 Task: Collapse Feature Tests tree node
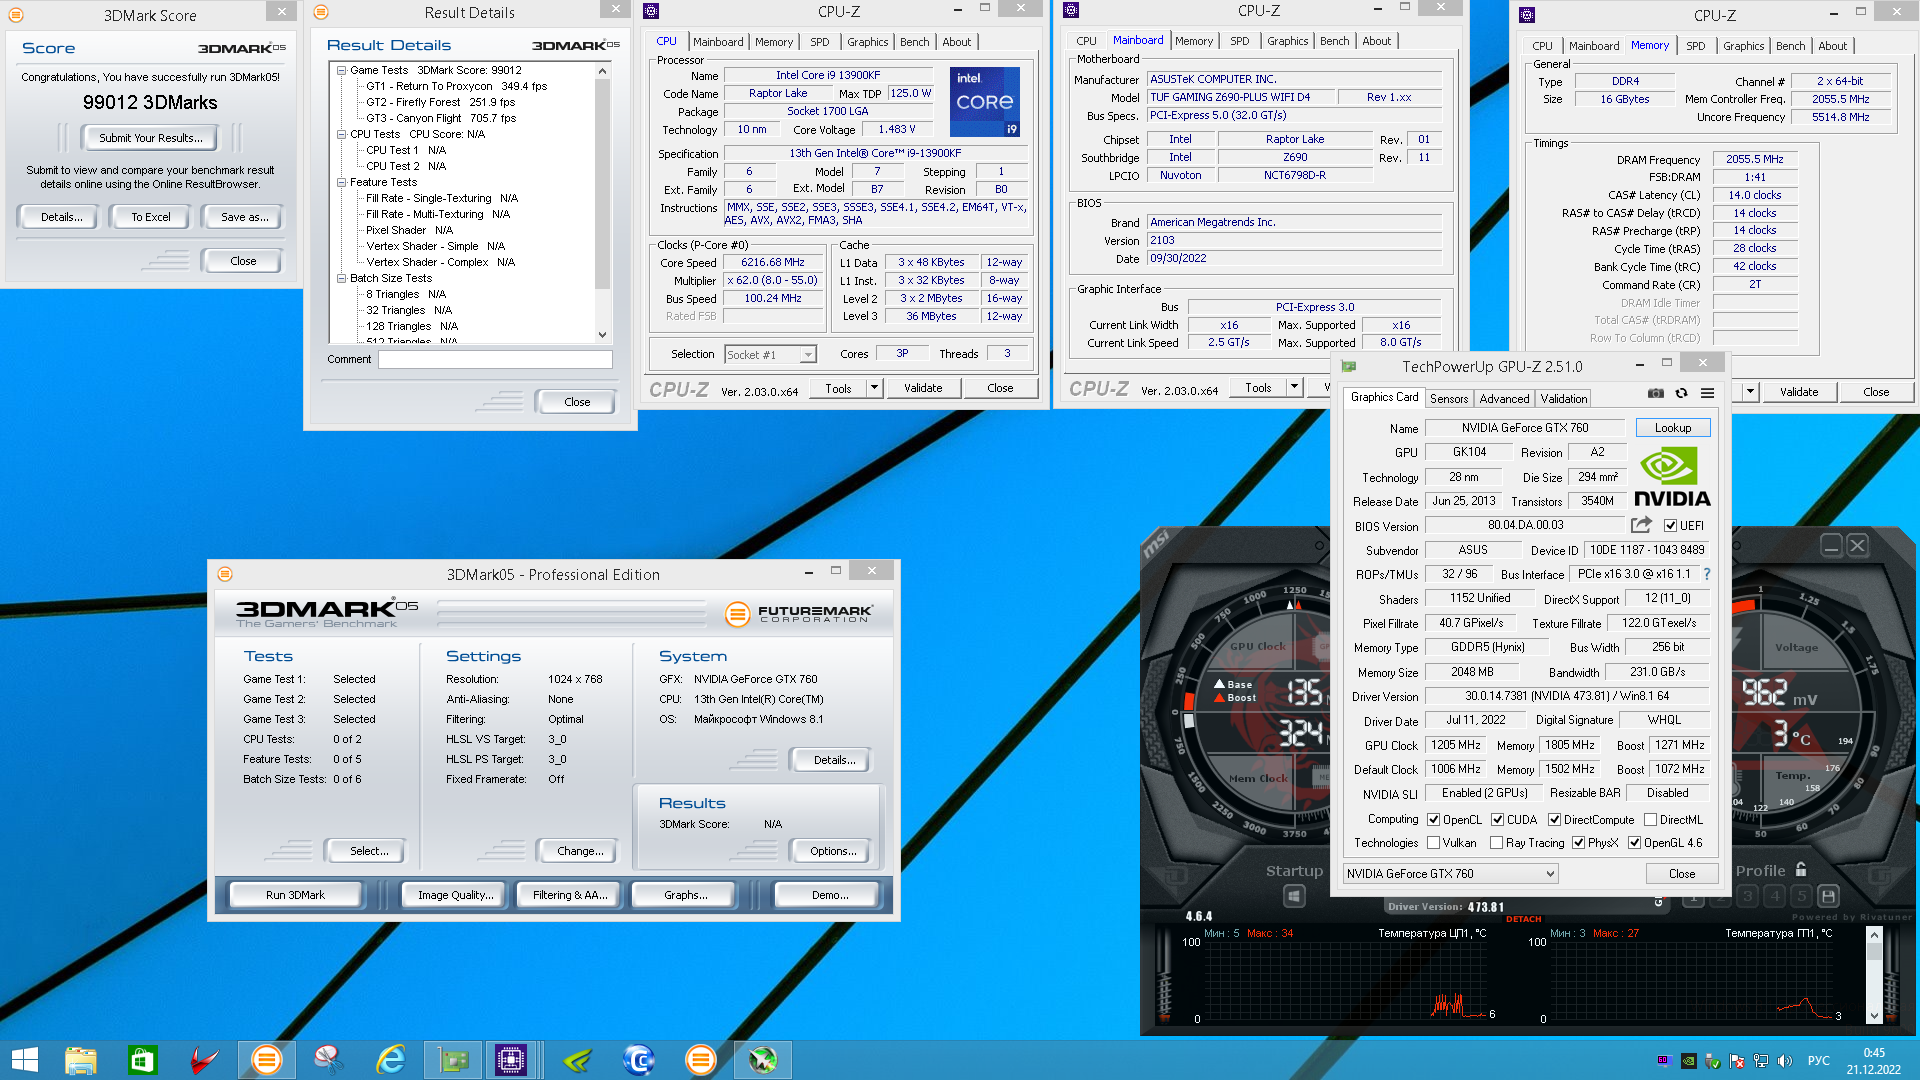[x=341, y=182]
